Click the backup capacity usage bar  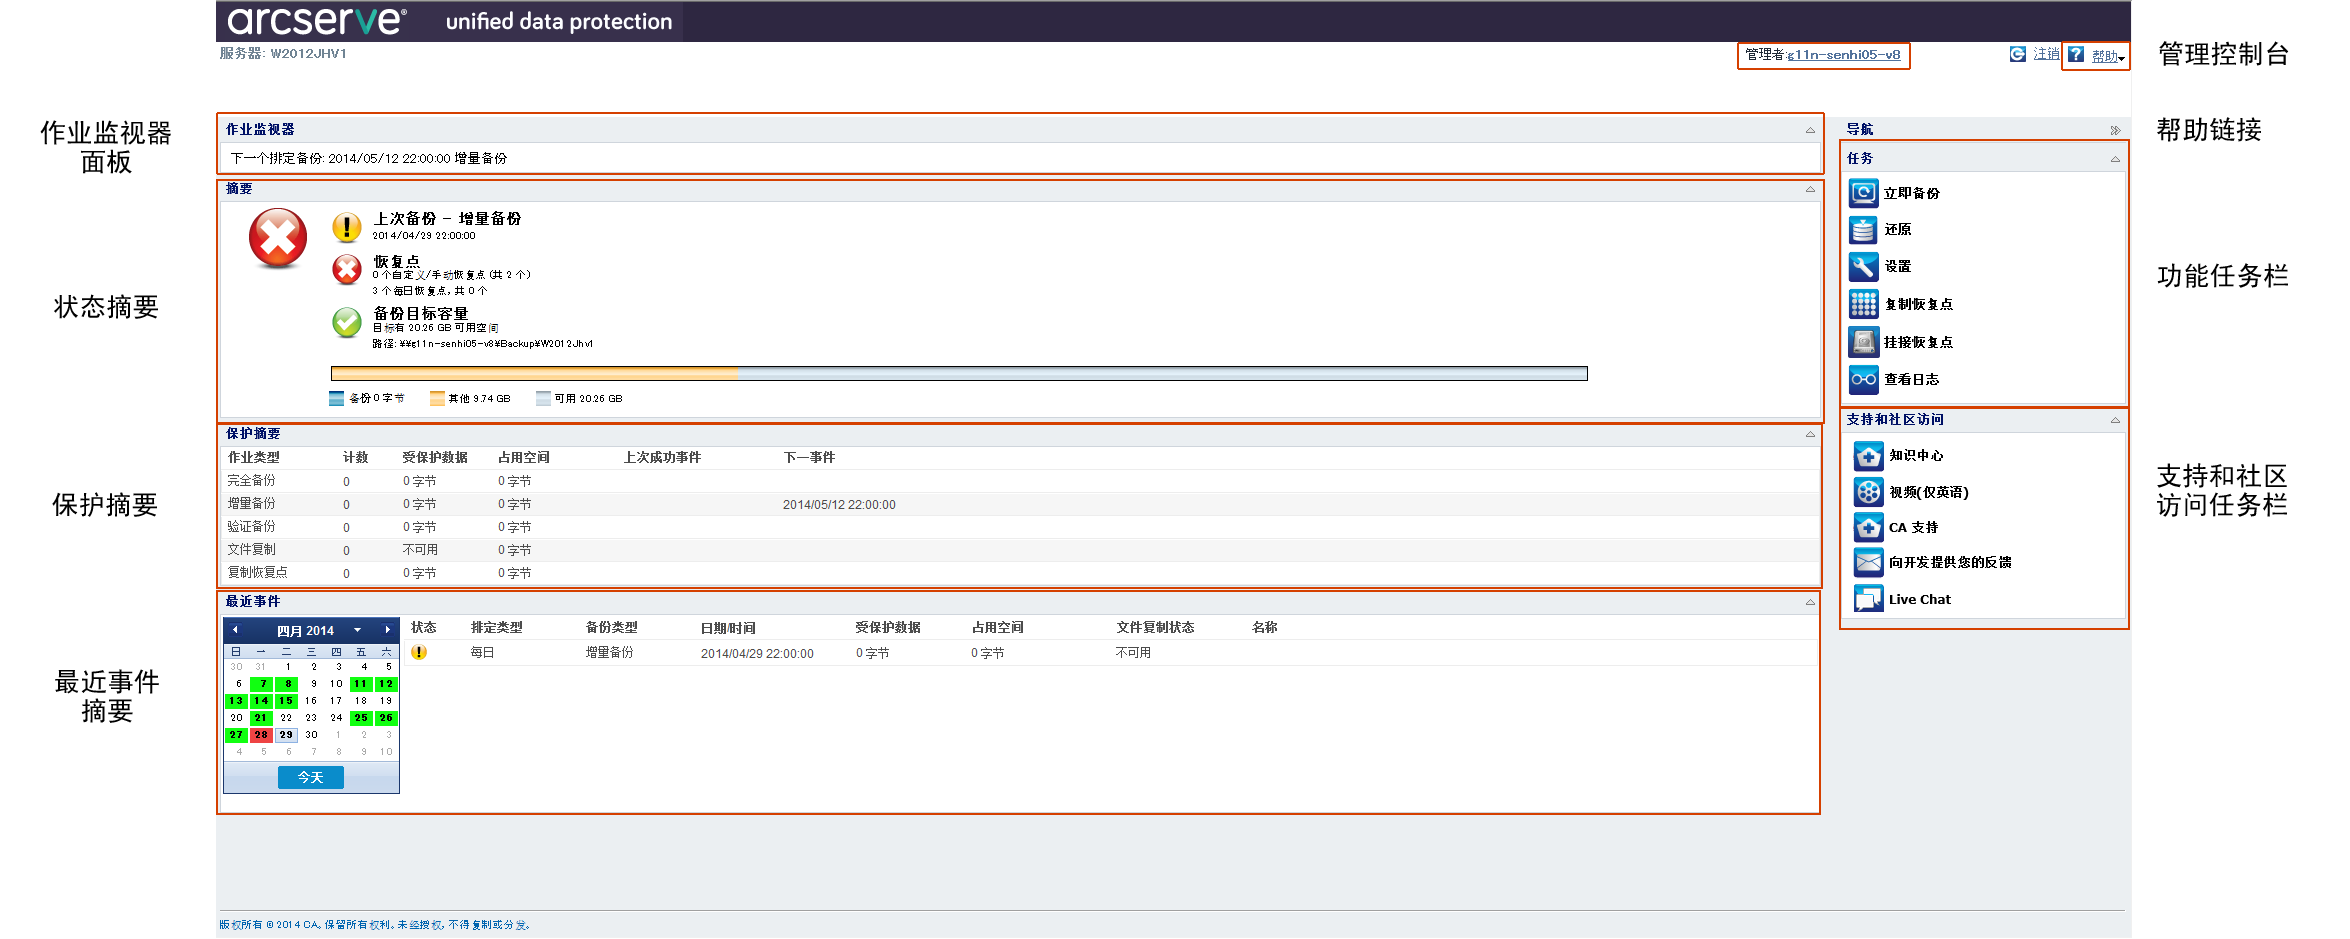click(x=960, y=372)
